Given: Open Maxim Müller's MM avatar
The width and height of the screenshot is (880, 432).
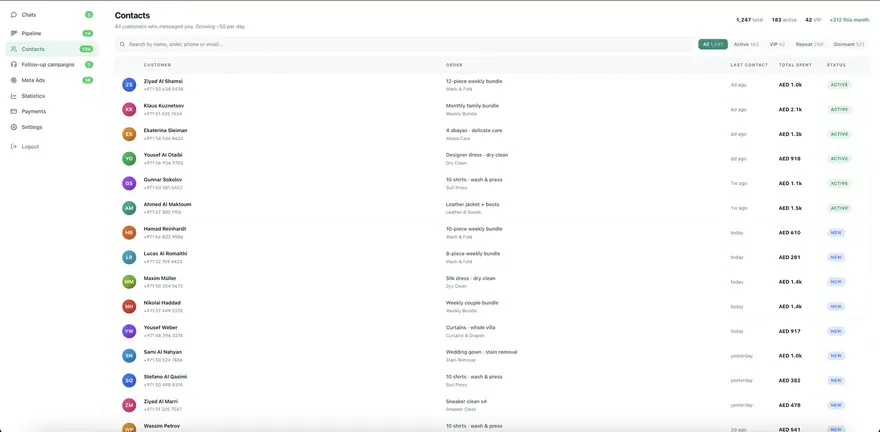Looking at the screenshot, I should tap(129, 282).
